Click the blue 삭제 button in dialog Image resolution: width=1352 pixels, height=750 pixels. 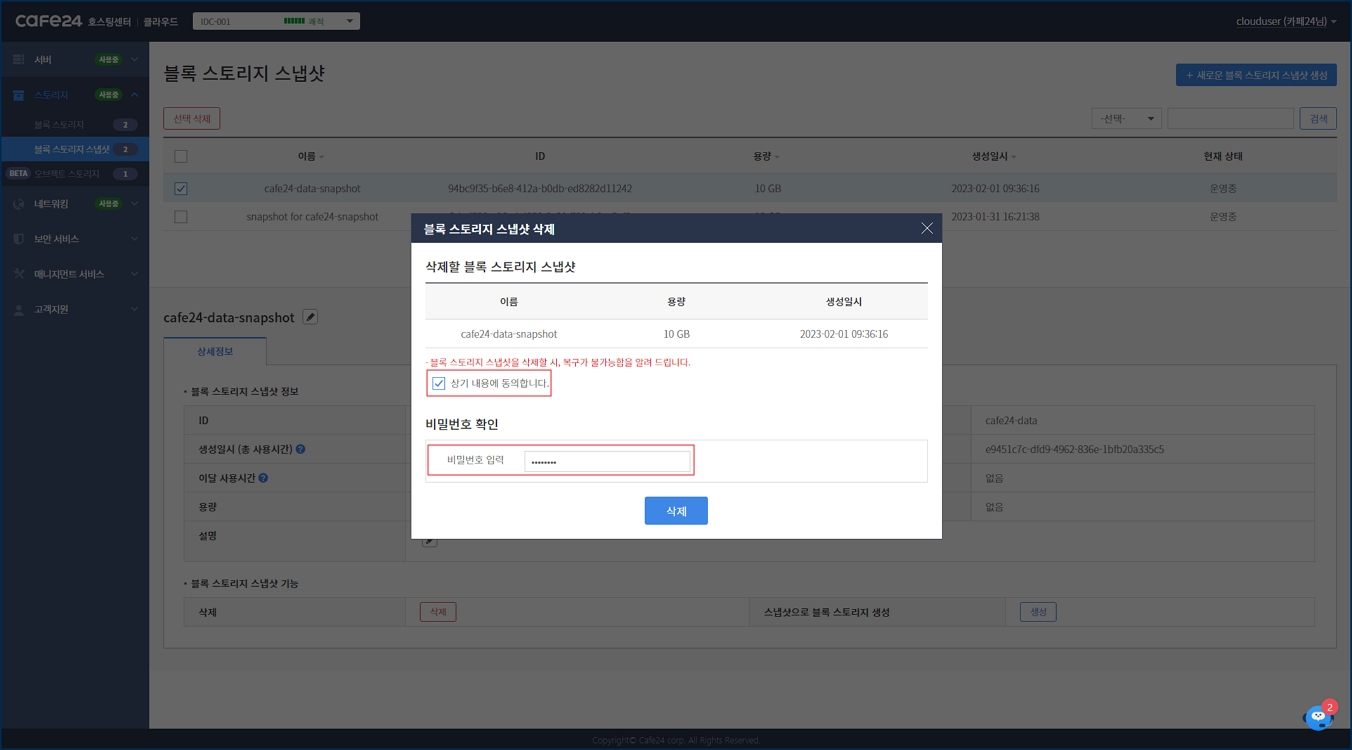coord(676,511)
